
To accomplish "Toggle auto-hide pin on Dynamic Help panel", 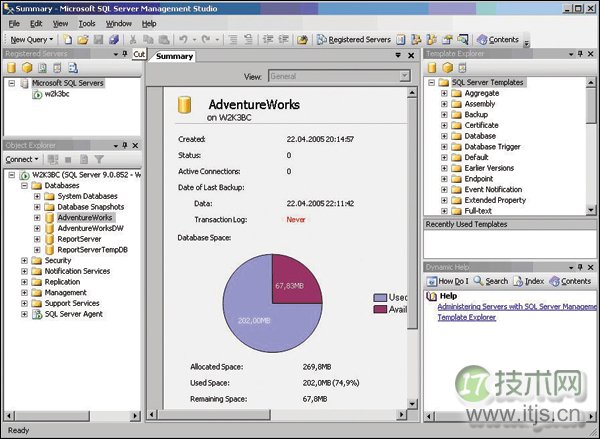I will [x=580, y=267].
